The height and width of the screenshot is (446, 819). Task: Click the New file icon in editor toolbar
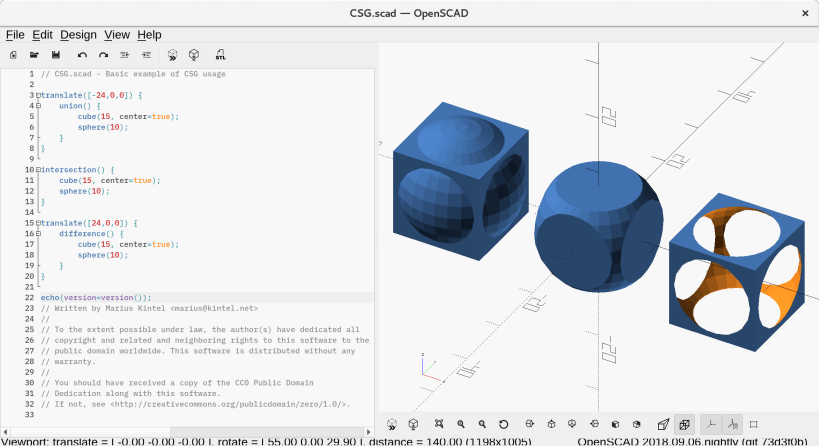[14, 55]
